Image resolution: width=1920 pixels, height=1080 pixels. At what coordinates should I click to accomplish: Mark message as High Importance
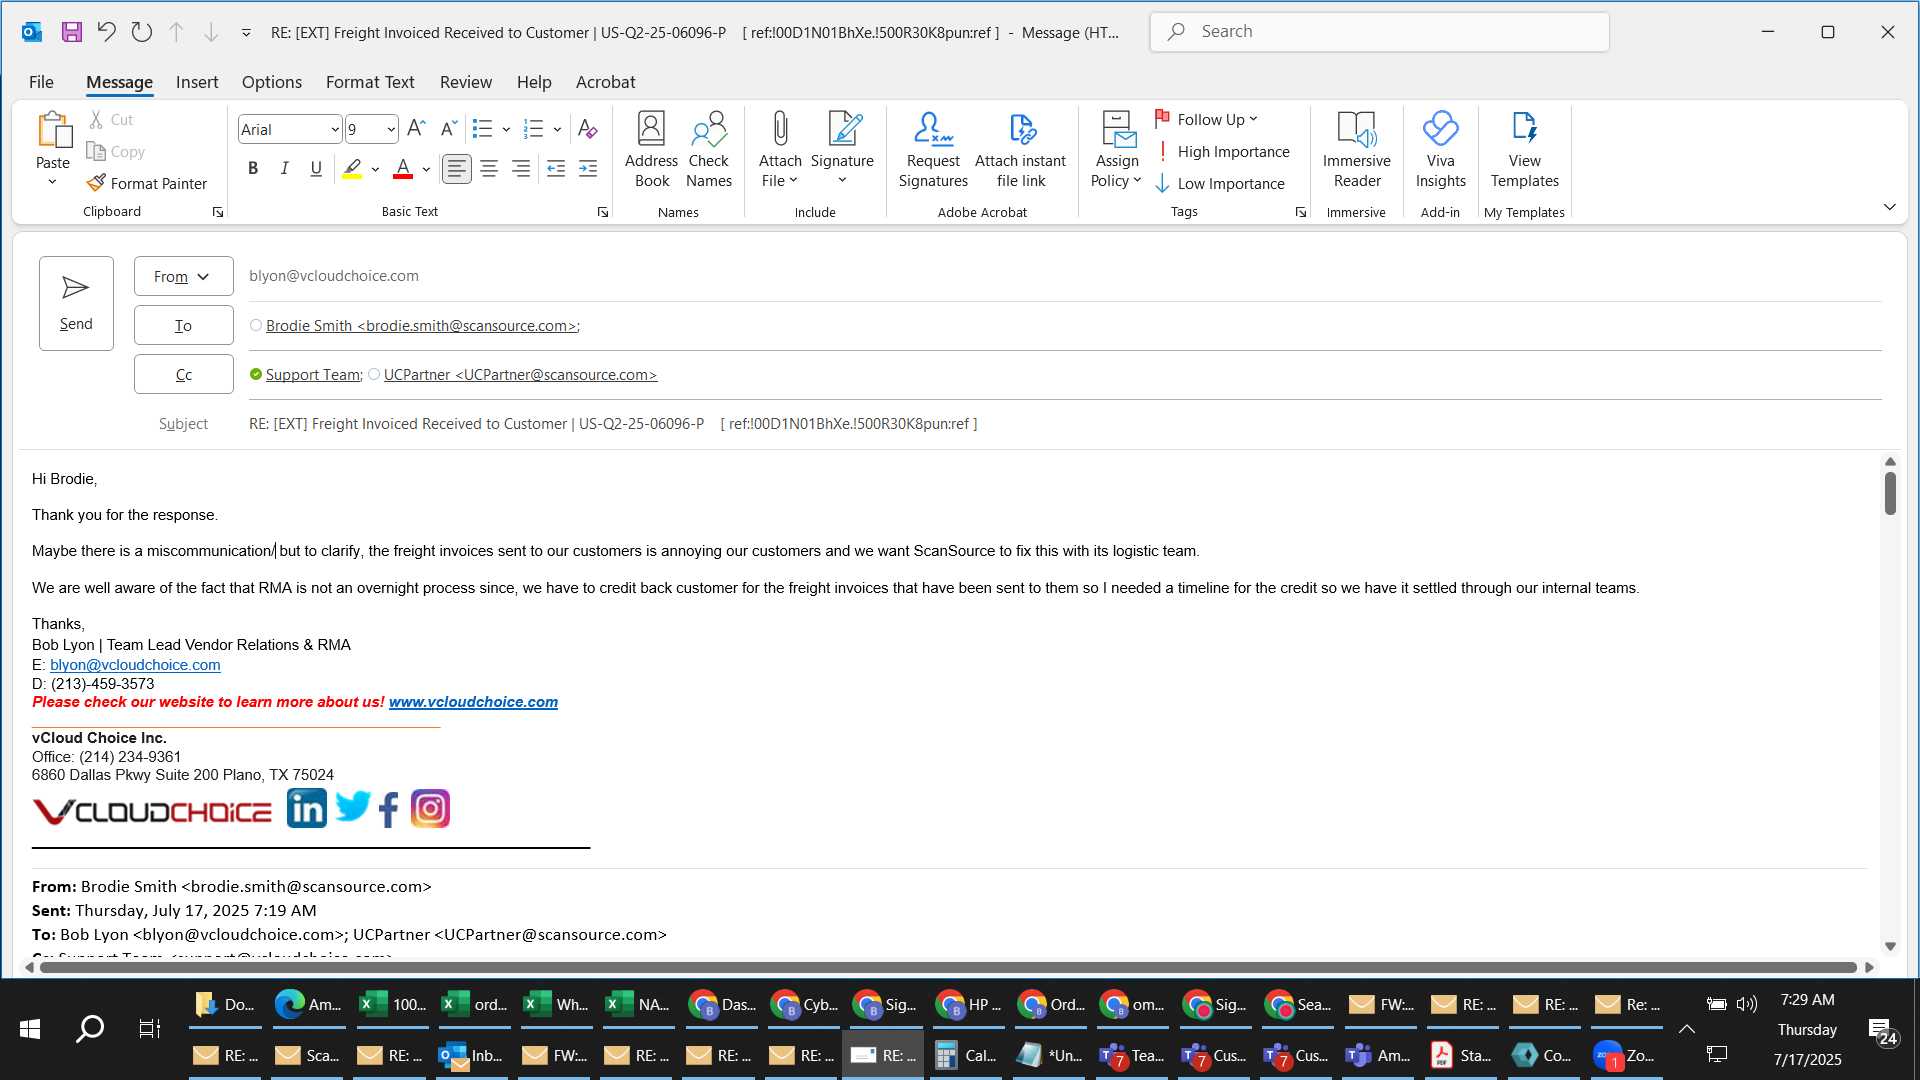tap(1223, 151)
